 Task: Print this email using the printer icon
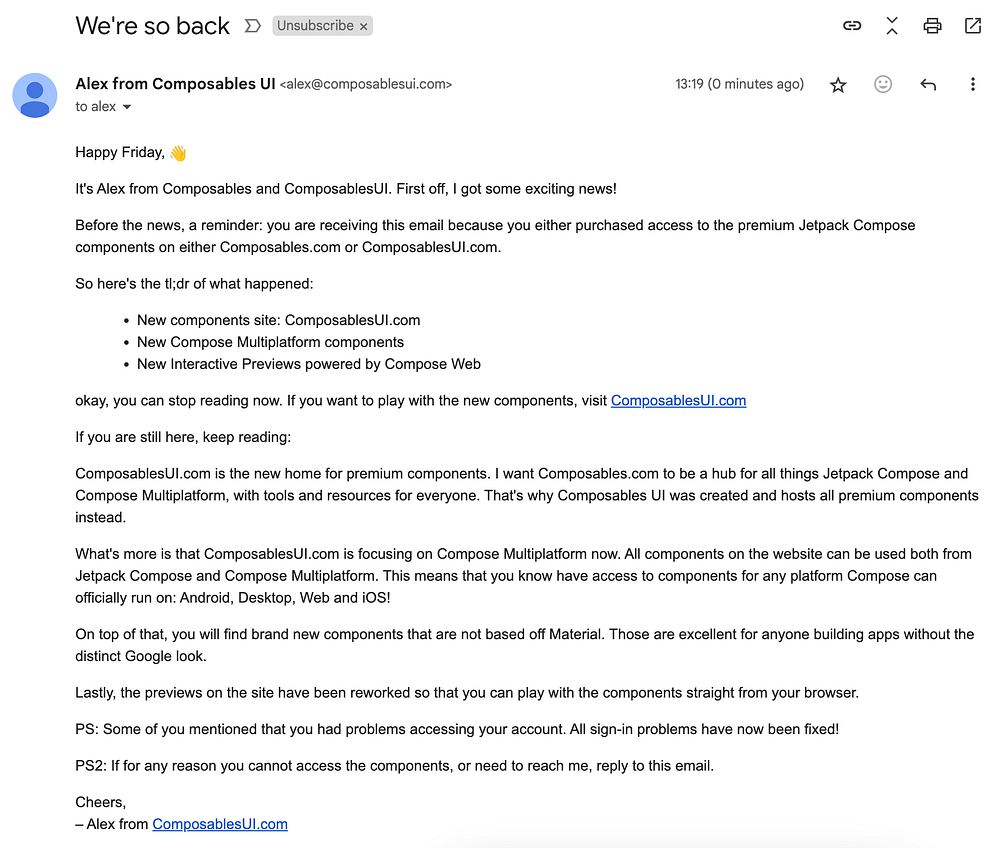[932, 26]
